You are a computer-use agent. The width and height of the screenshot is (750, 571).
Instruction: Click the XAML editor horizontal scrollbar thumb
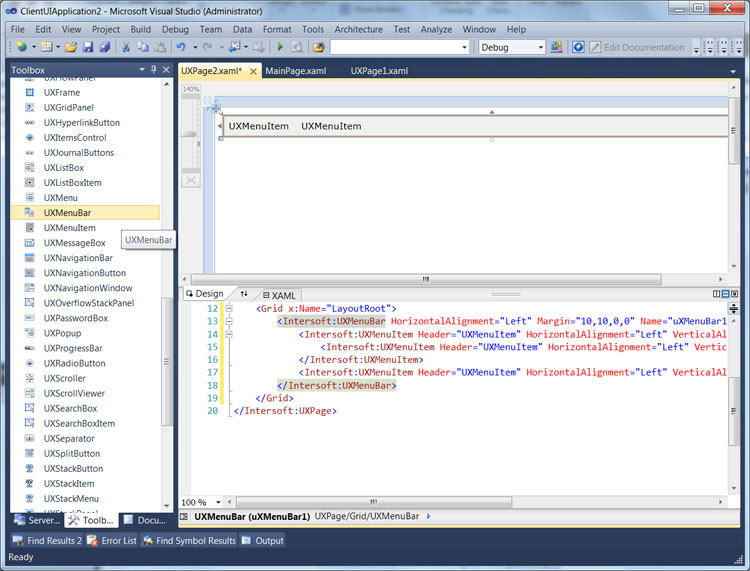pos(374,502)
